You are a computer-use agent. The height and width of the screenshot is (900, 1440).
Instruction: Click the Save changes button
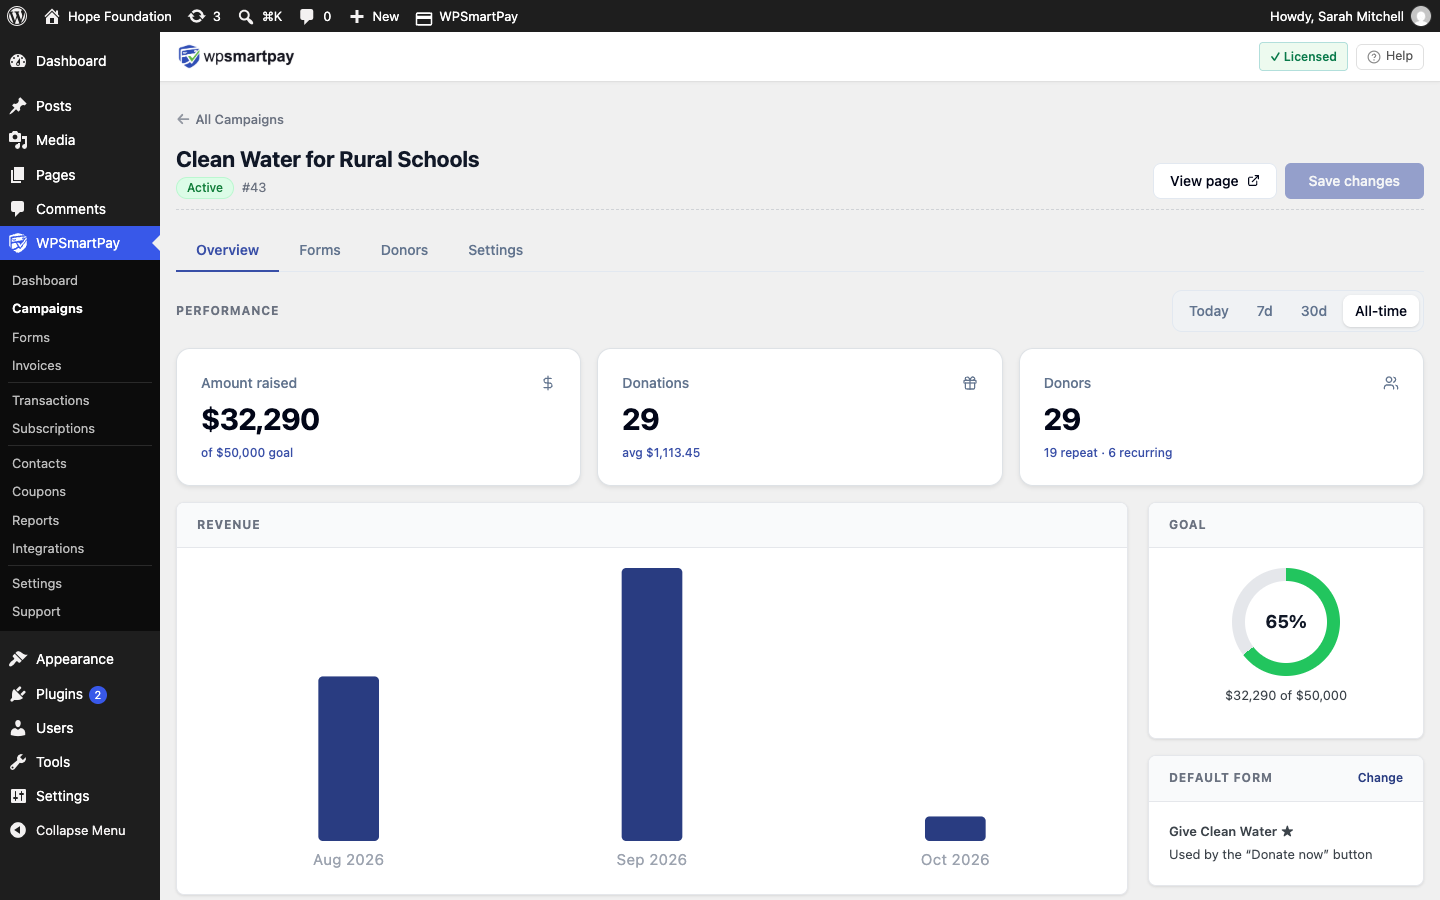[x=1354, y=181]
